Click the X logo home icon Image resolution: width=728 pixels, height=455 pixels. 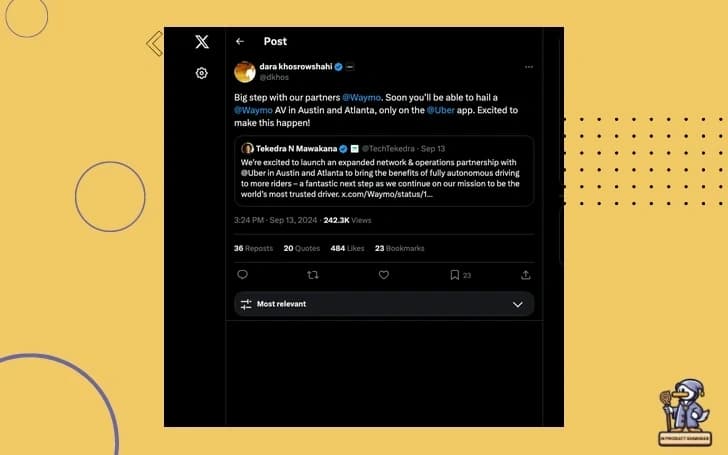pos(202,41)
